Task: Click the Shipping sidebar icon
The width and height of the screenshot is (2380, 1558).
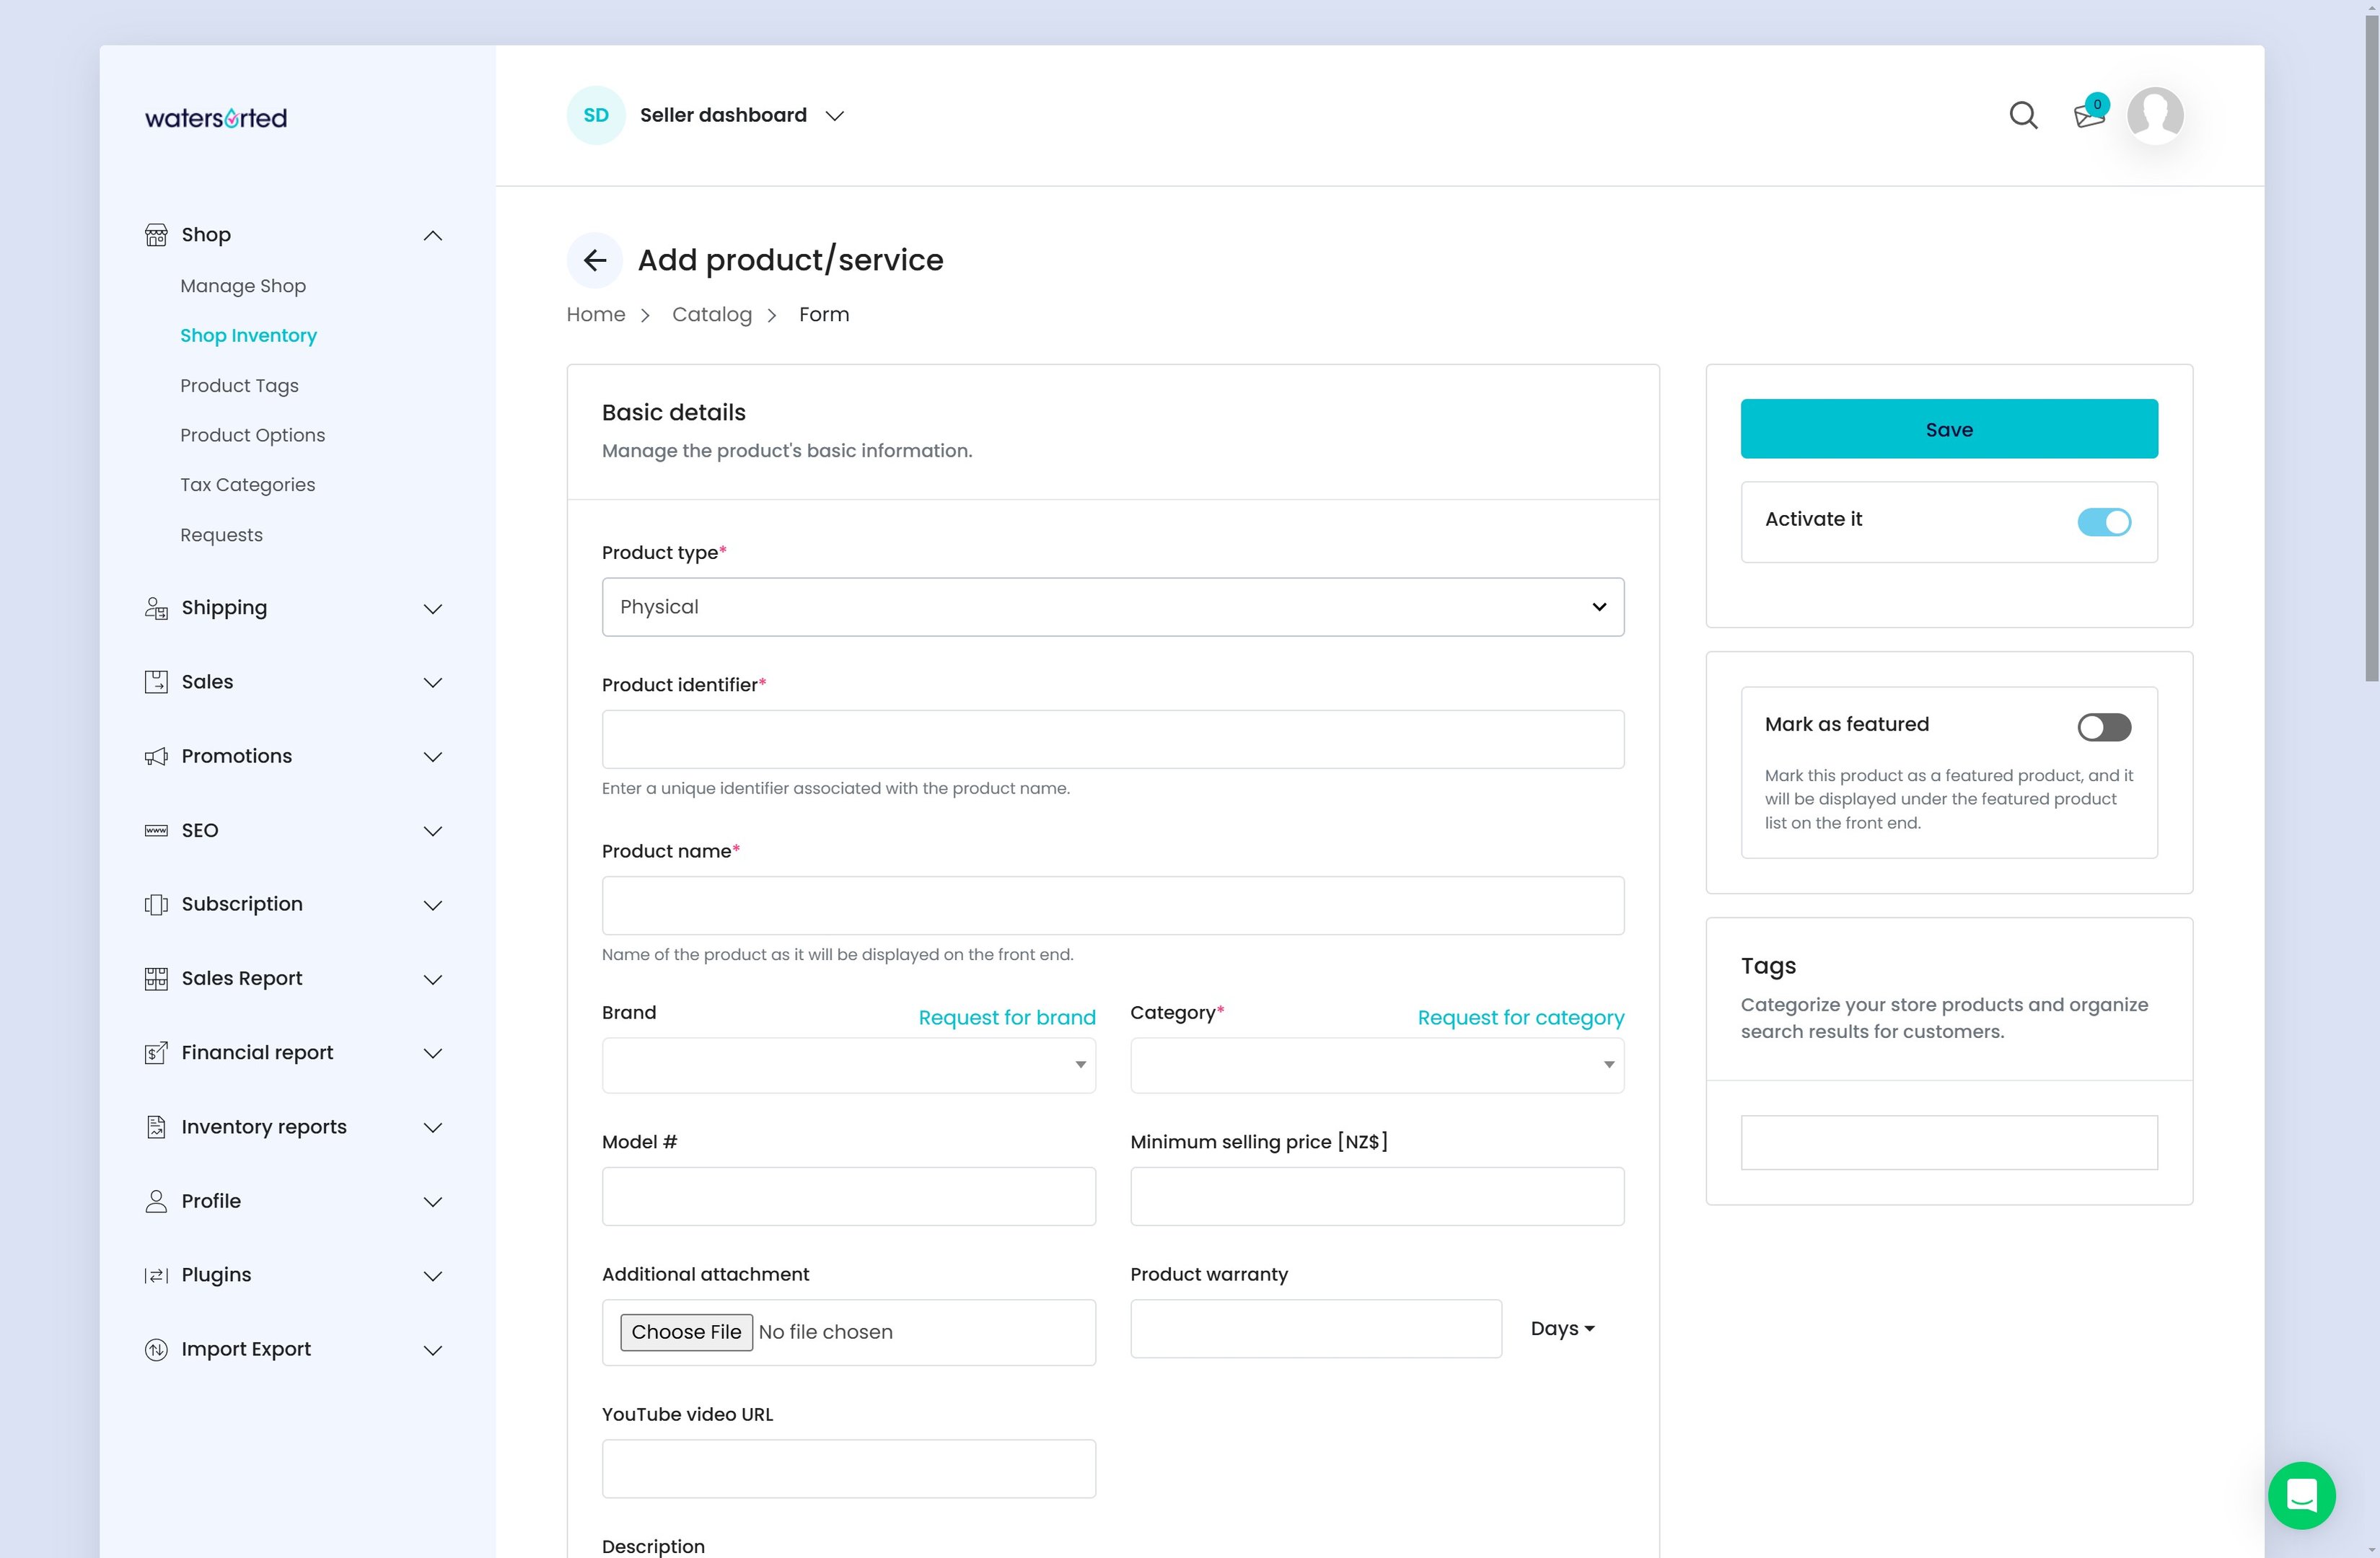Action: click(156, 608)
